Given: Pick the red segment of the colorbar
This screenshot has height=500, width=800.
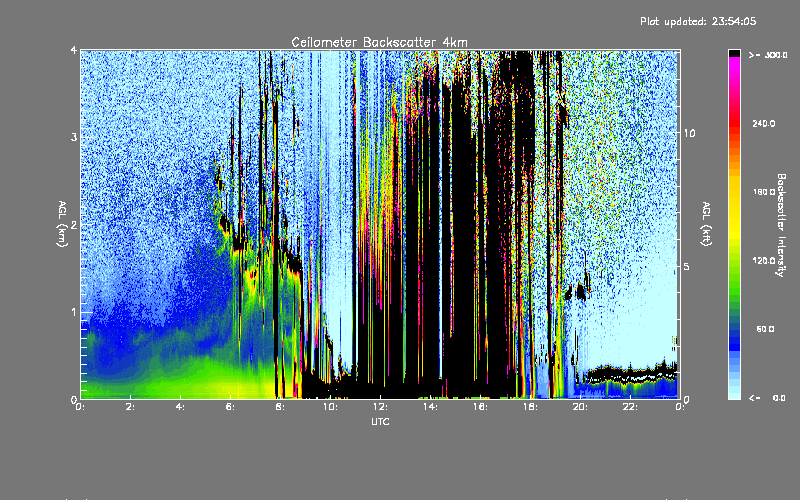Looking at the screenshot, I should click(734, 122).
